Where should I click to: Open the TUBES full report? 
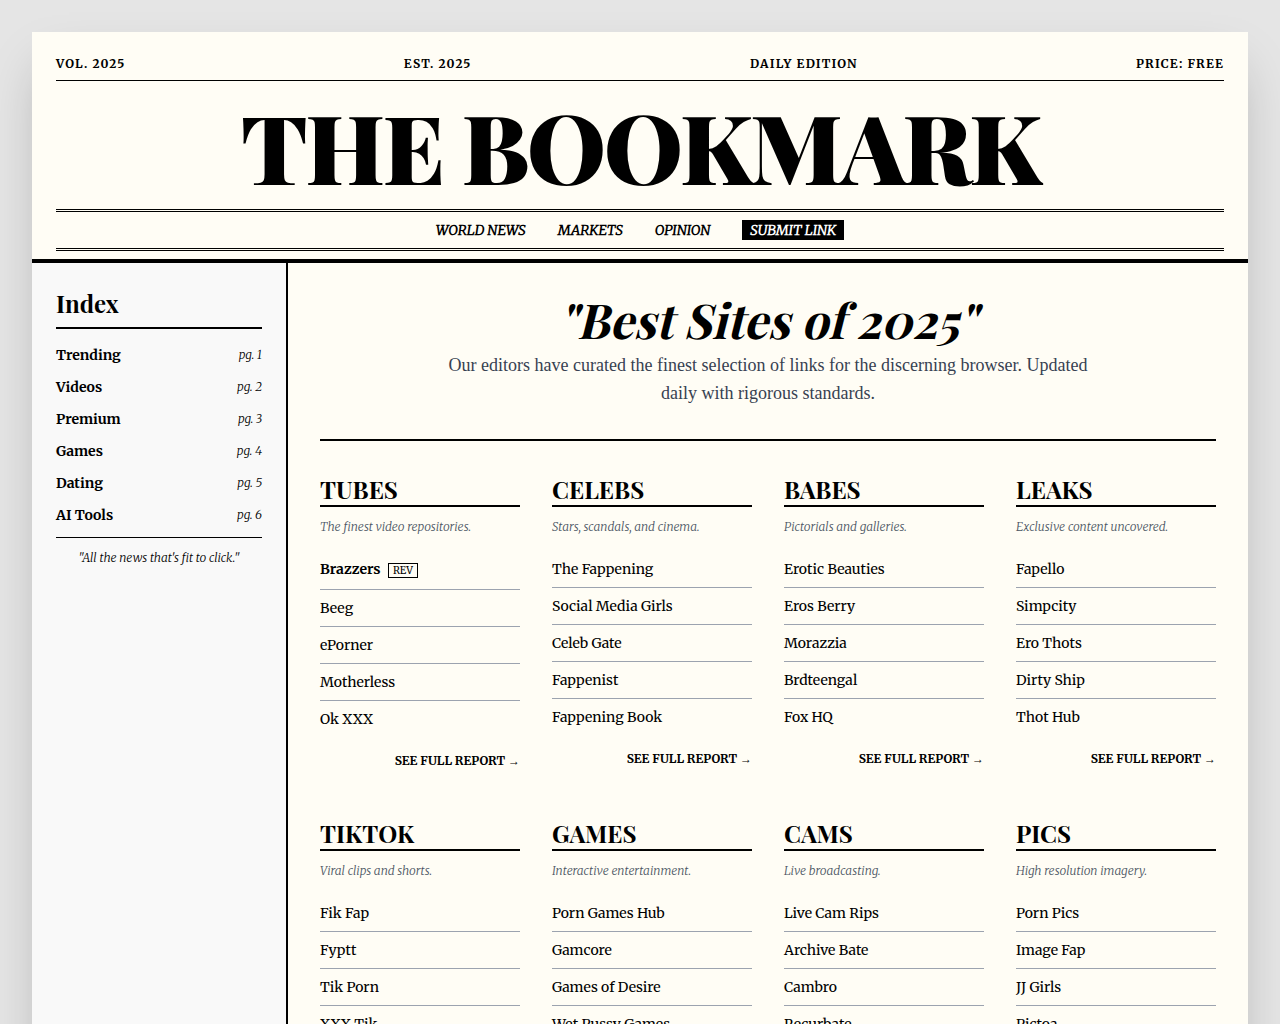pos(456,761)
